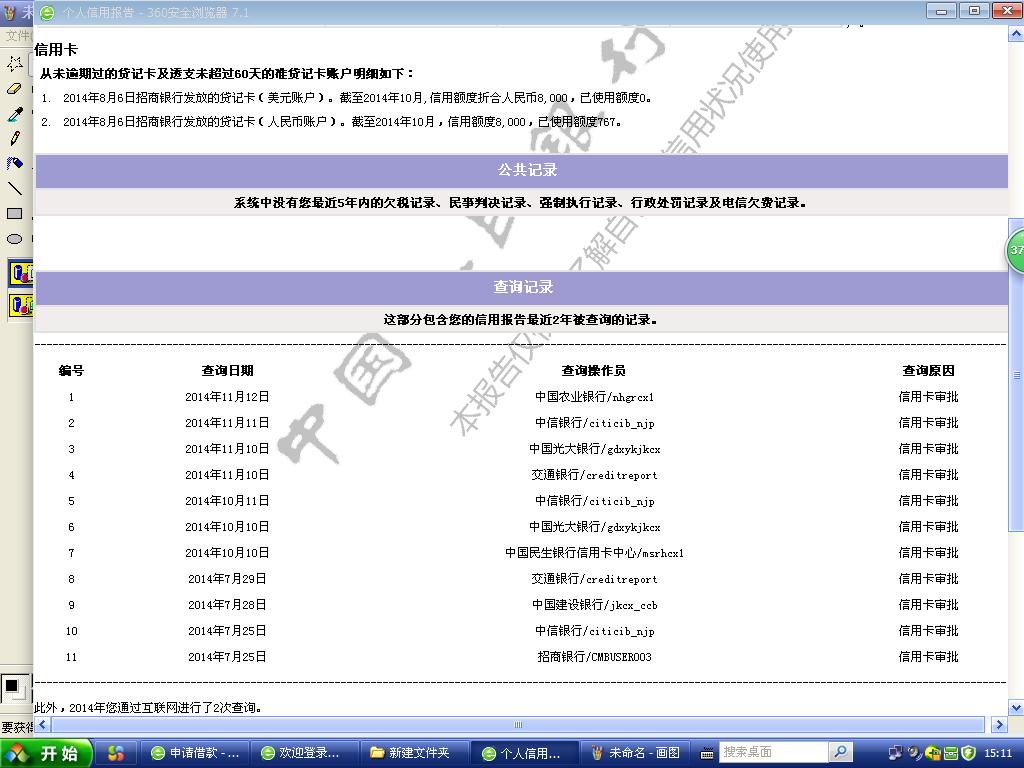Select the Free-Form Select tool in Paint
The height and width of the screenshot is (768, 1024).
(14, 63)
